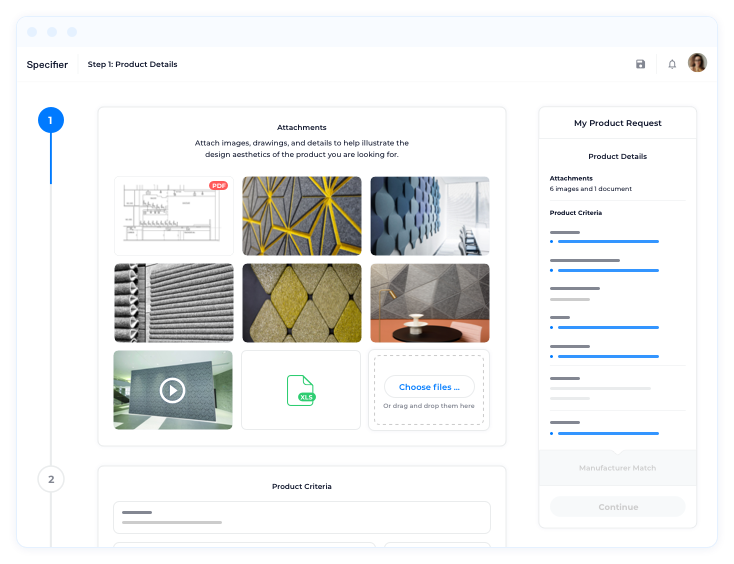Click the drag and drop upload area text
734x564 pixels.
coord(429,406)
